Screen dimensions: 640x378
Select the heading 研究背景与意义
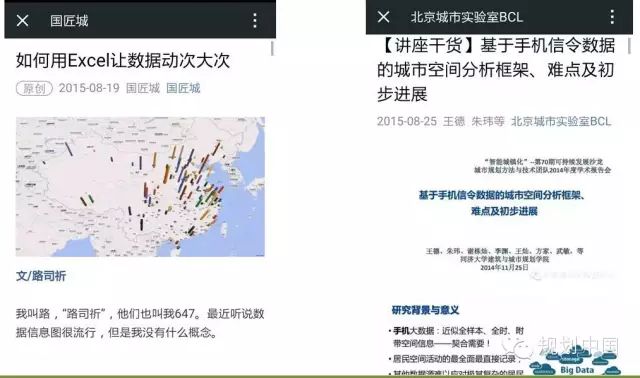pos(425,310)
